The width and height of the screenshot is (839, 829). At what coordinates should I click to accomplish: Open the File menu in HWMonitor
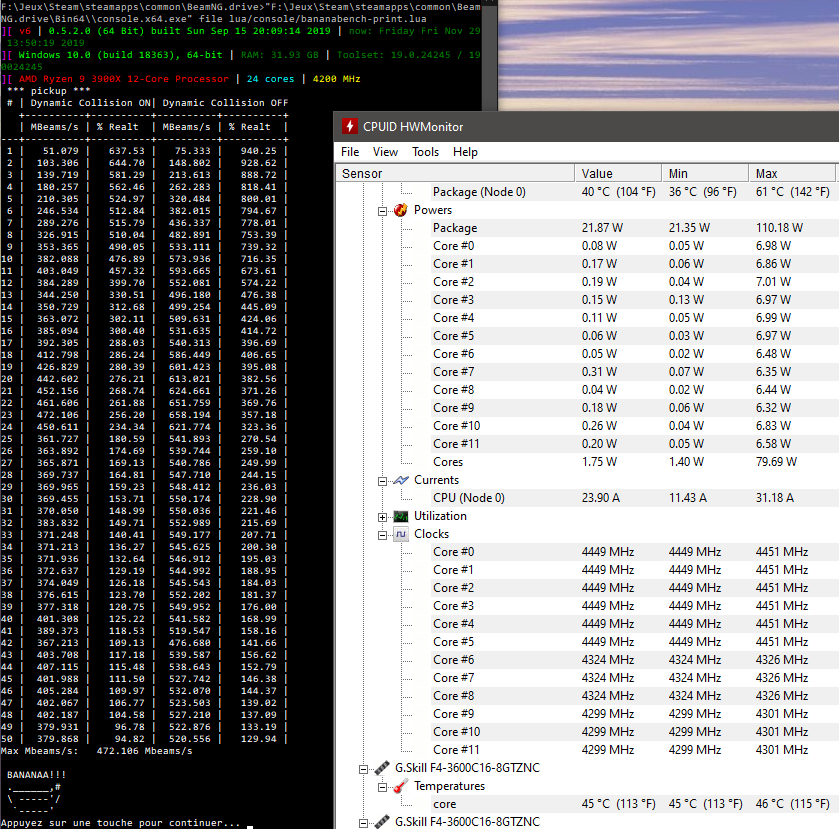(x=350, y=152)
